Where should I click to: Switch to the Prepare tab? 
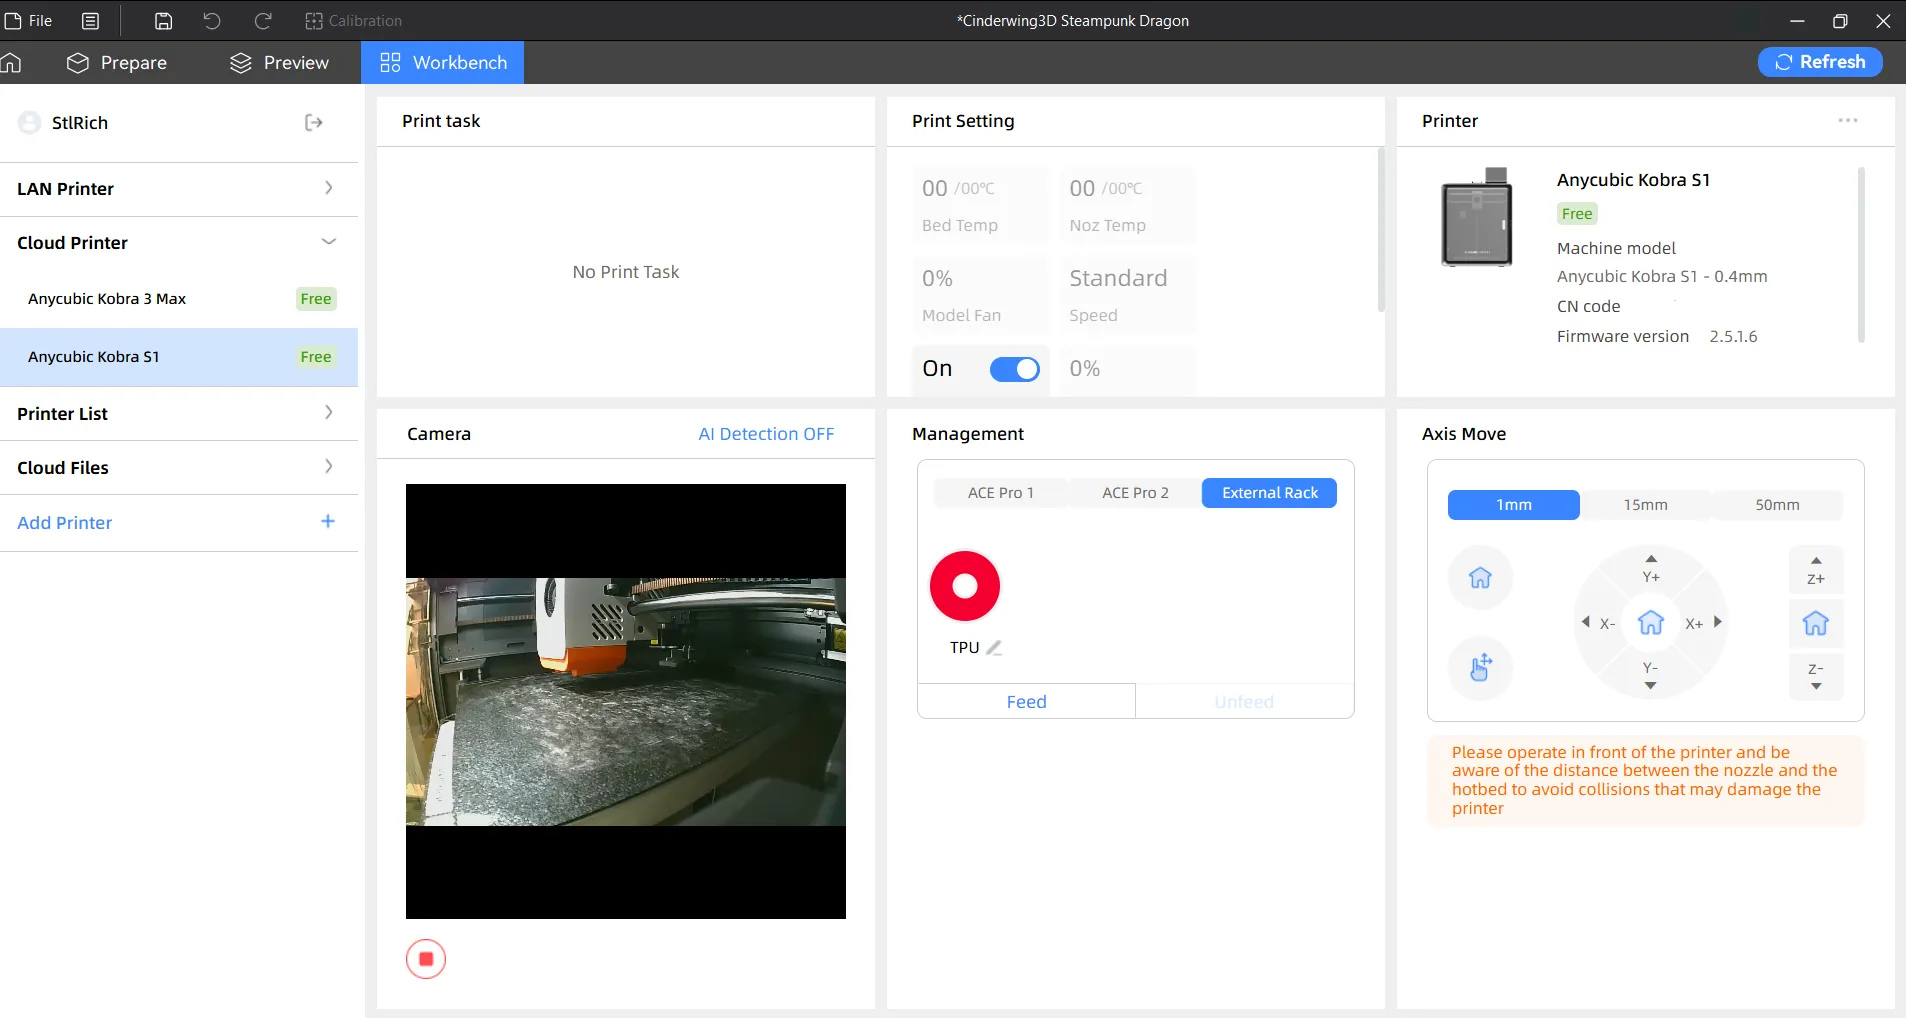pyautogui.click(x=117, y=63)
